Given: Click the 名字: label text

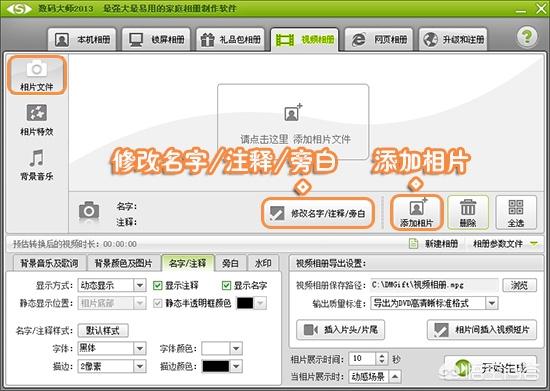Looking at the screenshot, I should point(127,206).
